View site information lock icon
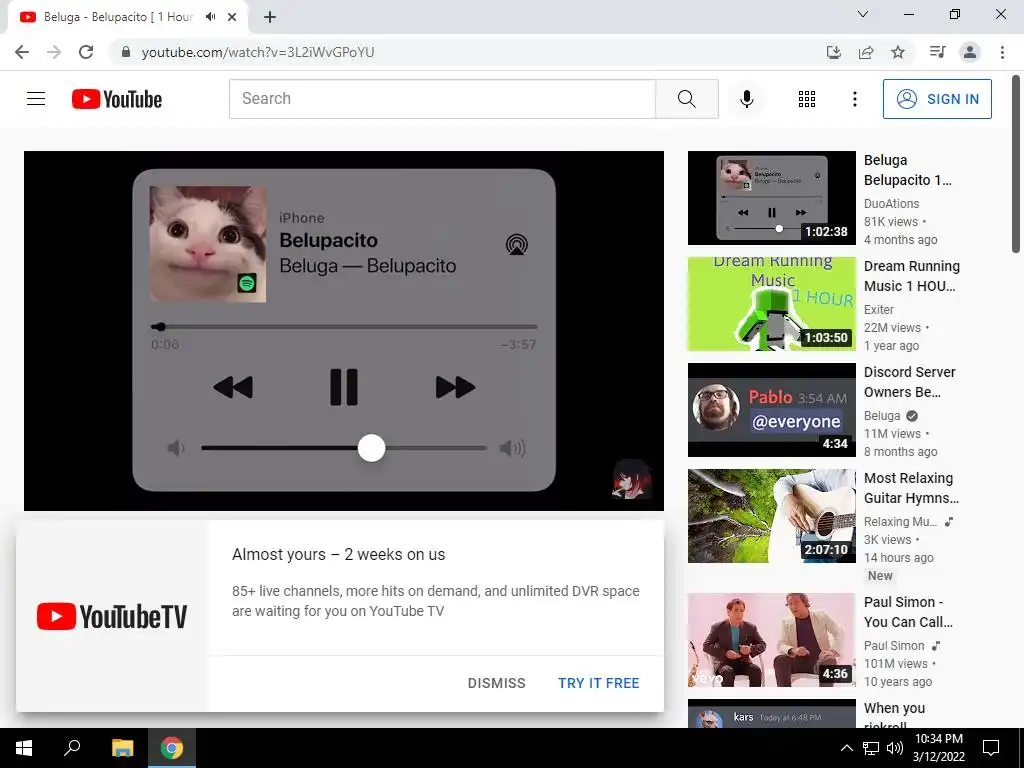 (x=126, y=52)
